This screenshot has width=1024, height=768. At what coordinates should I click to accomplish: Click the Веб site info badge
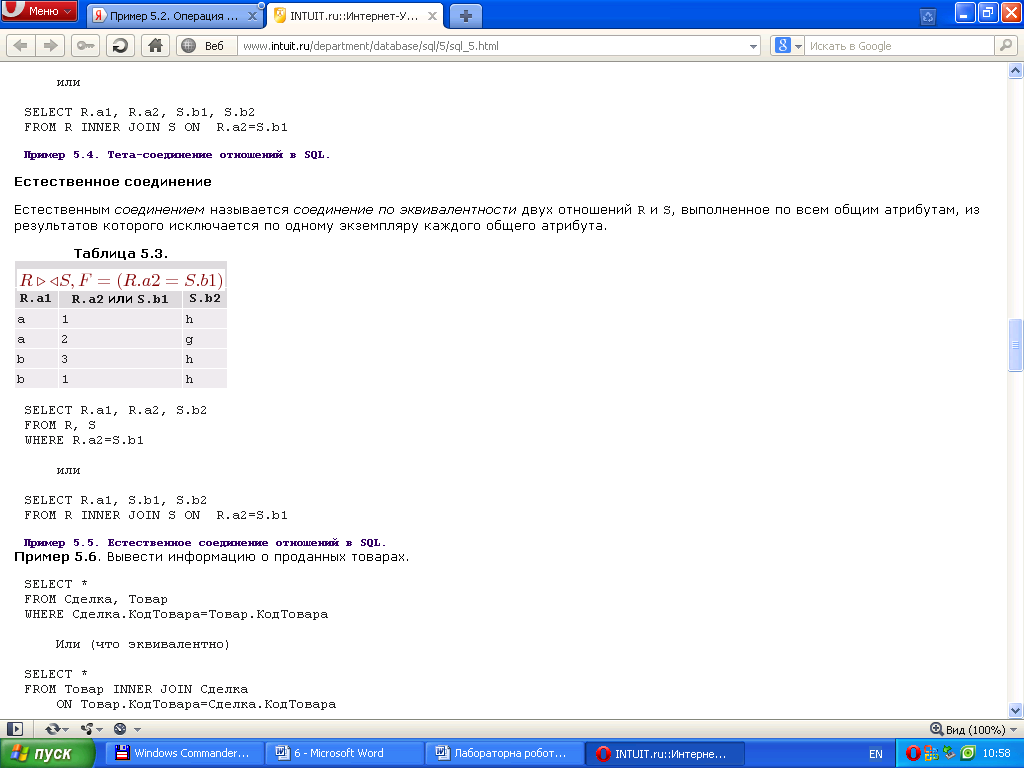206,46
